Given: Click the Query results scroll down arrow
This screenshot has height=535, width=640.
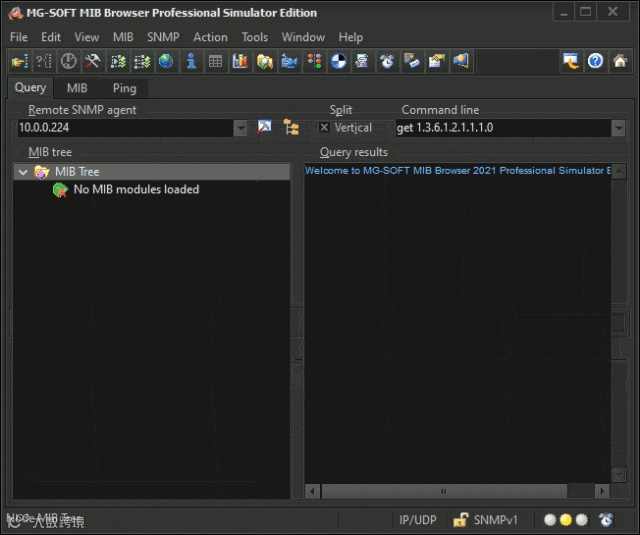Looking at the screenshot, I should tap(619, 475).
